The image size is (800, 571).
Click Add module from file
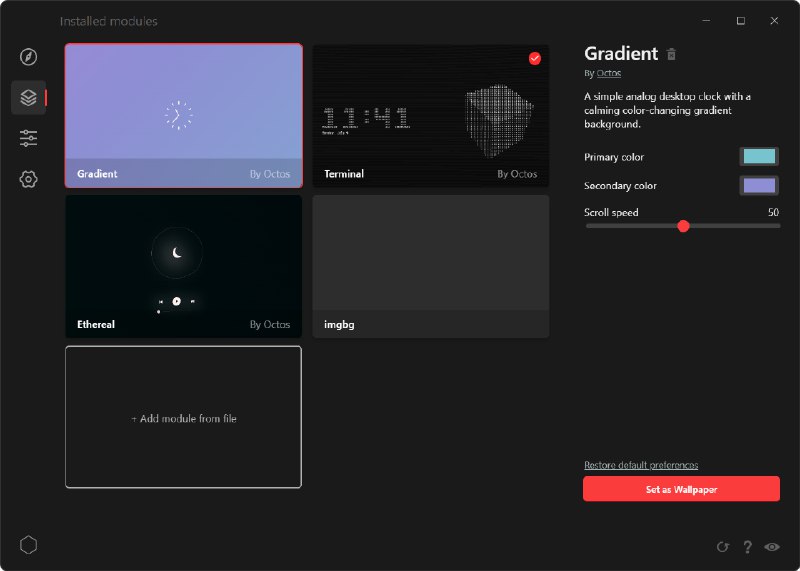click(x=183, y=418)
